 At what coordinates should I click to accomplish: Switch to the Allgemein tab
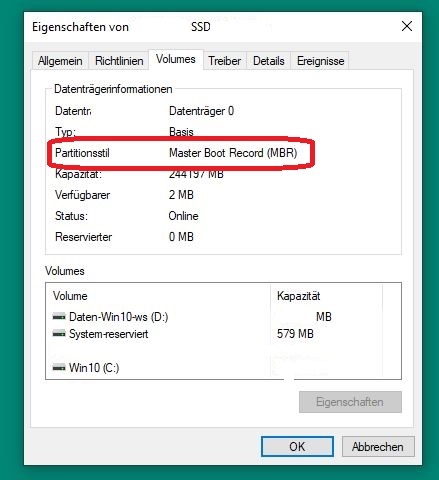[x=60, y=61]
